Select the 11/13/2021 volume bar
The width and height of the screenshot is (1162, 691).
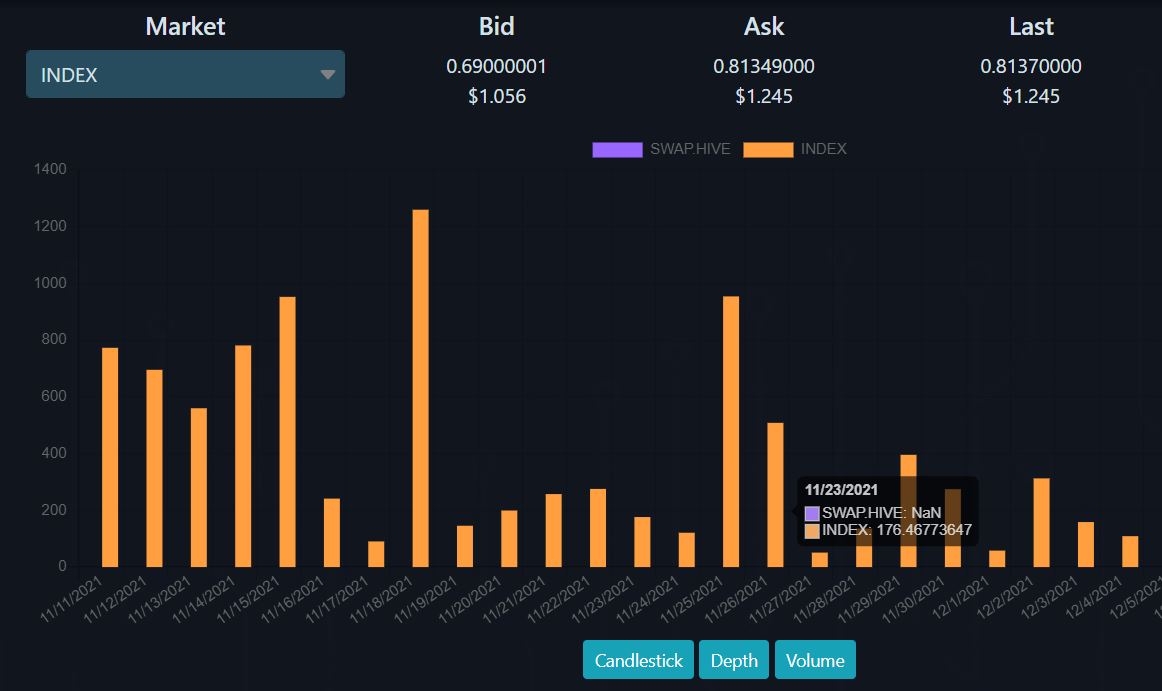point(199,488)
